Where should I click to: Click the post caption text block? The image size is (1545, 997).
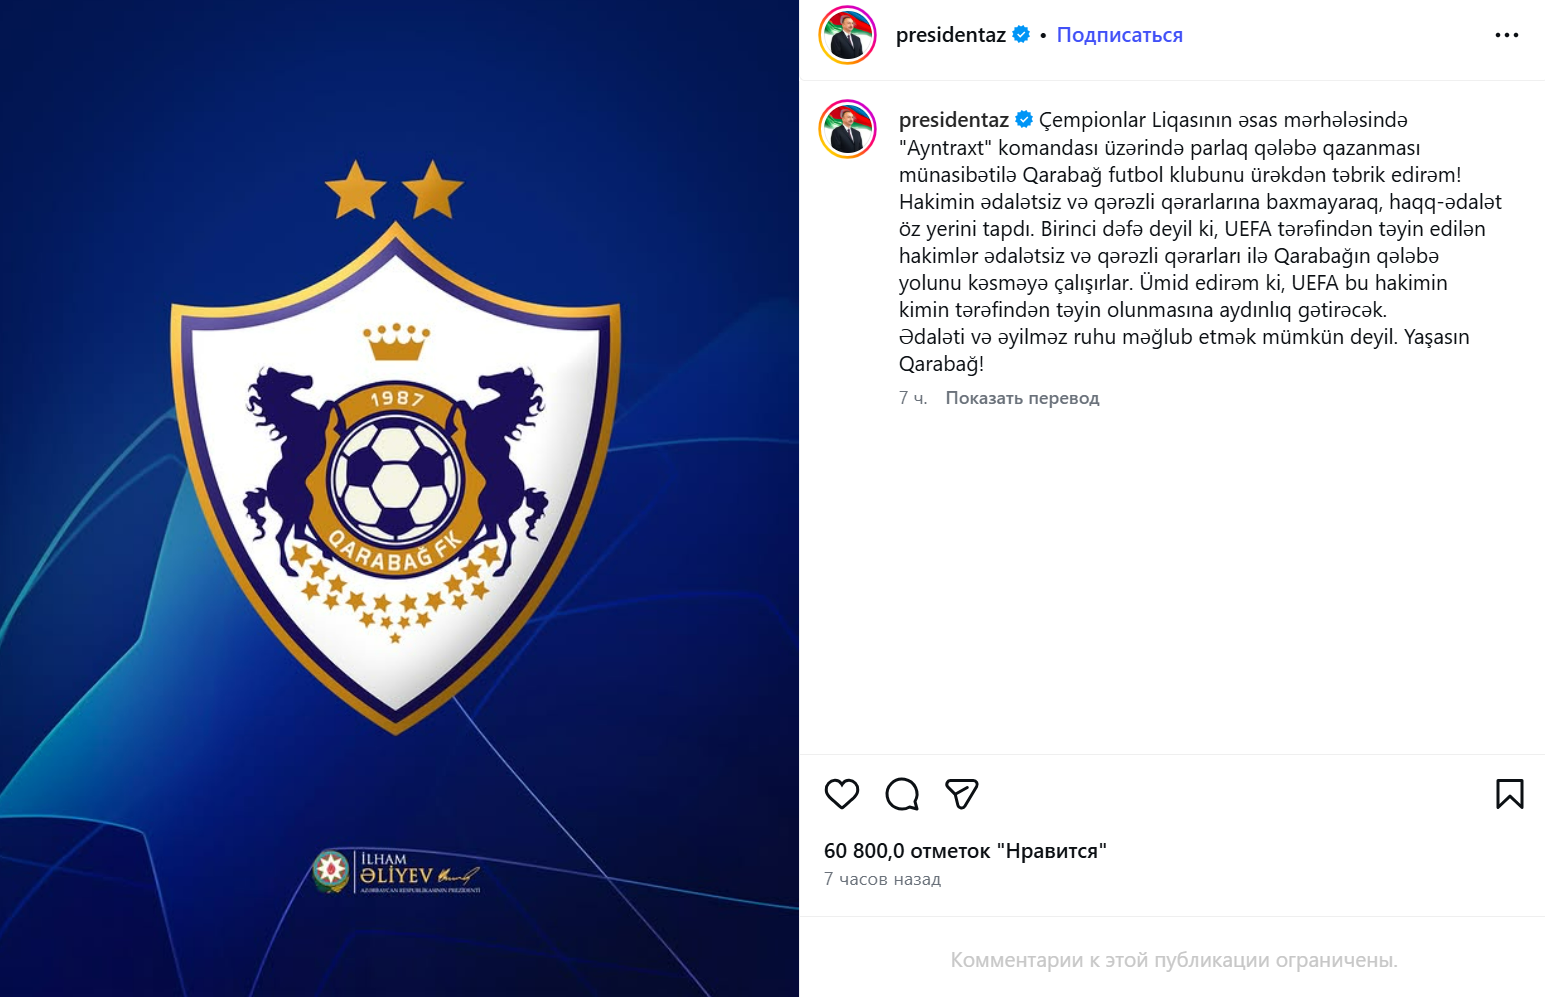[x=1200, y=242]
